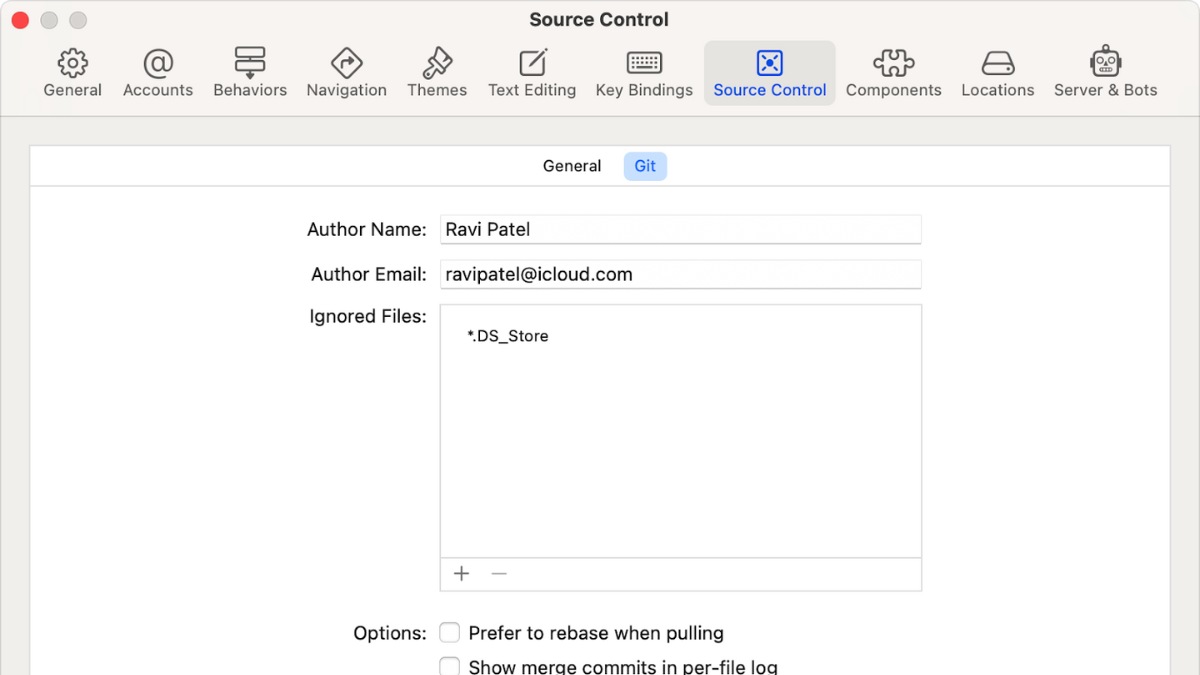Switch to the General sub-tab
The image size is (1200, 675).
tap(572, 166)
